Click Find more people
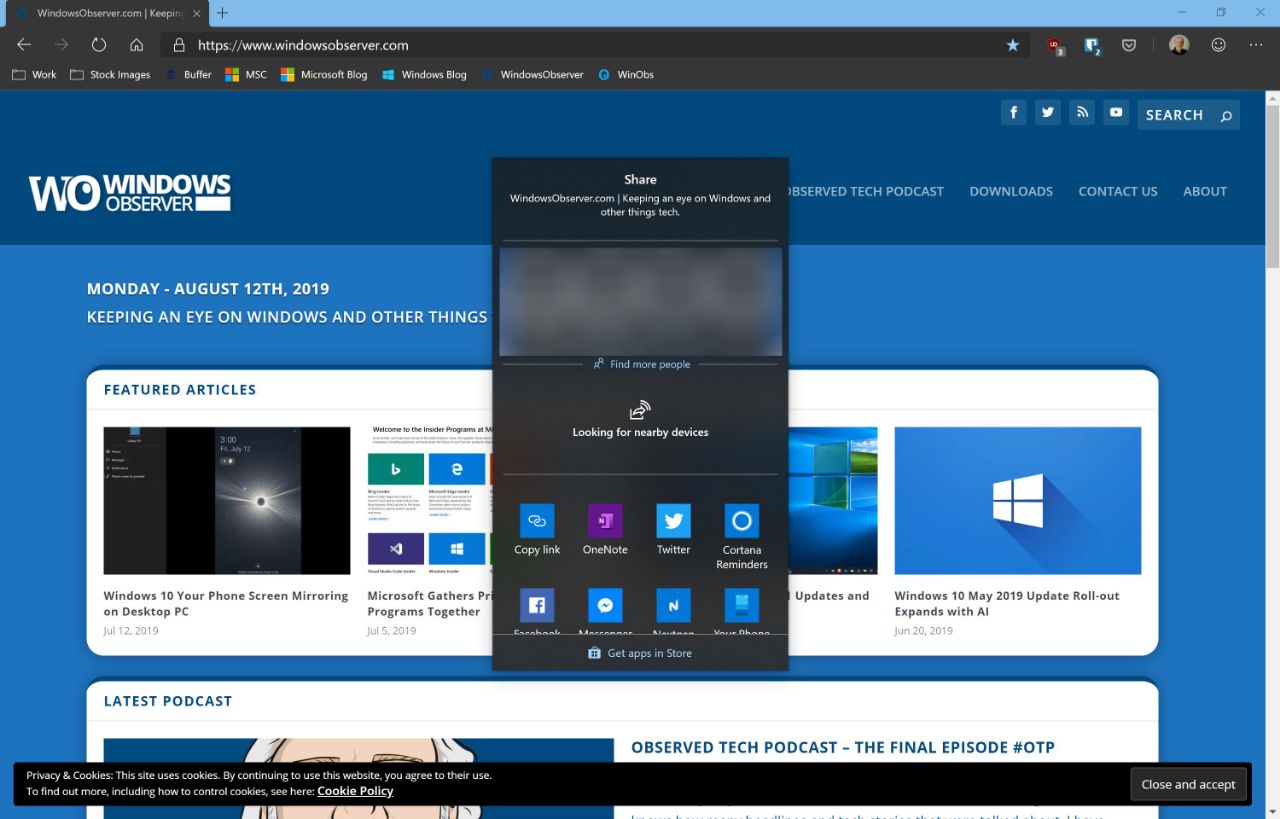The height and width of the screenshot is (819, 1280). point(641,364)
